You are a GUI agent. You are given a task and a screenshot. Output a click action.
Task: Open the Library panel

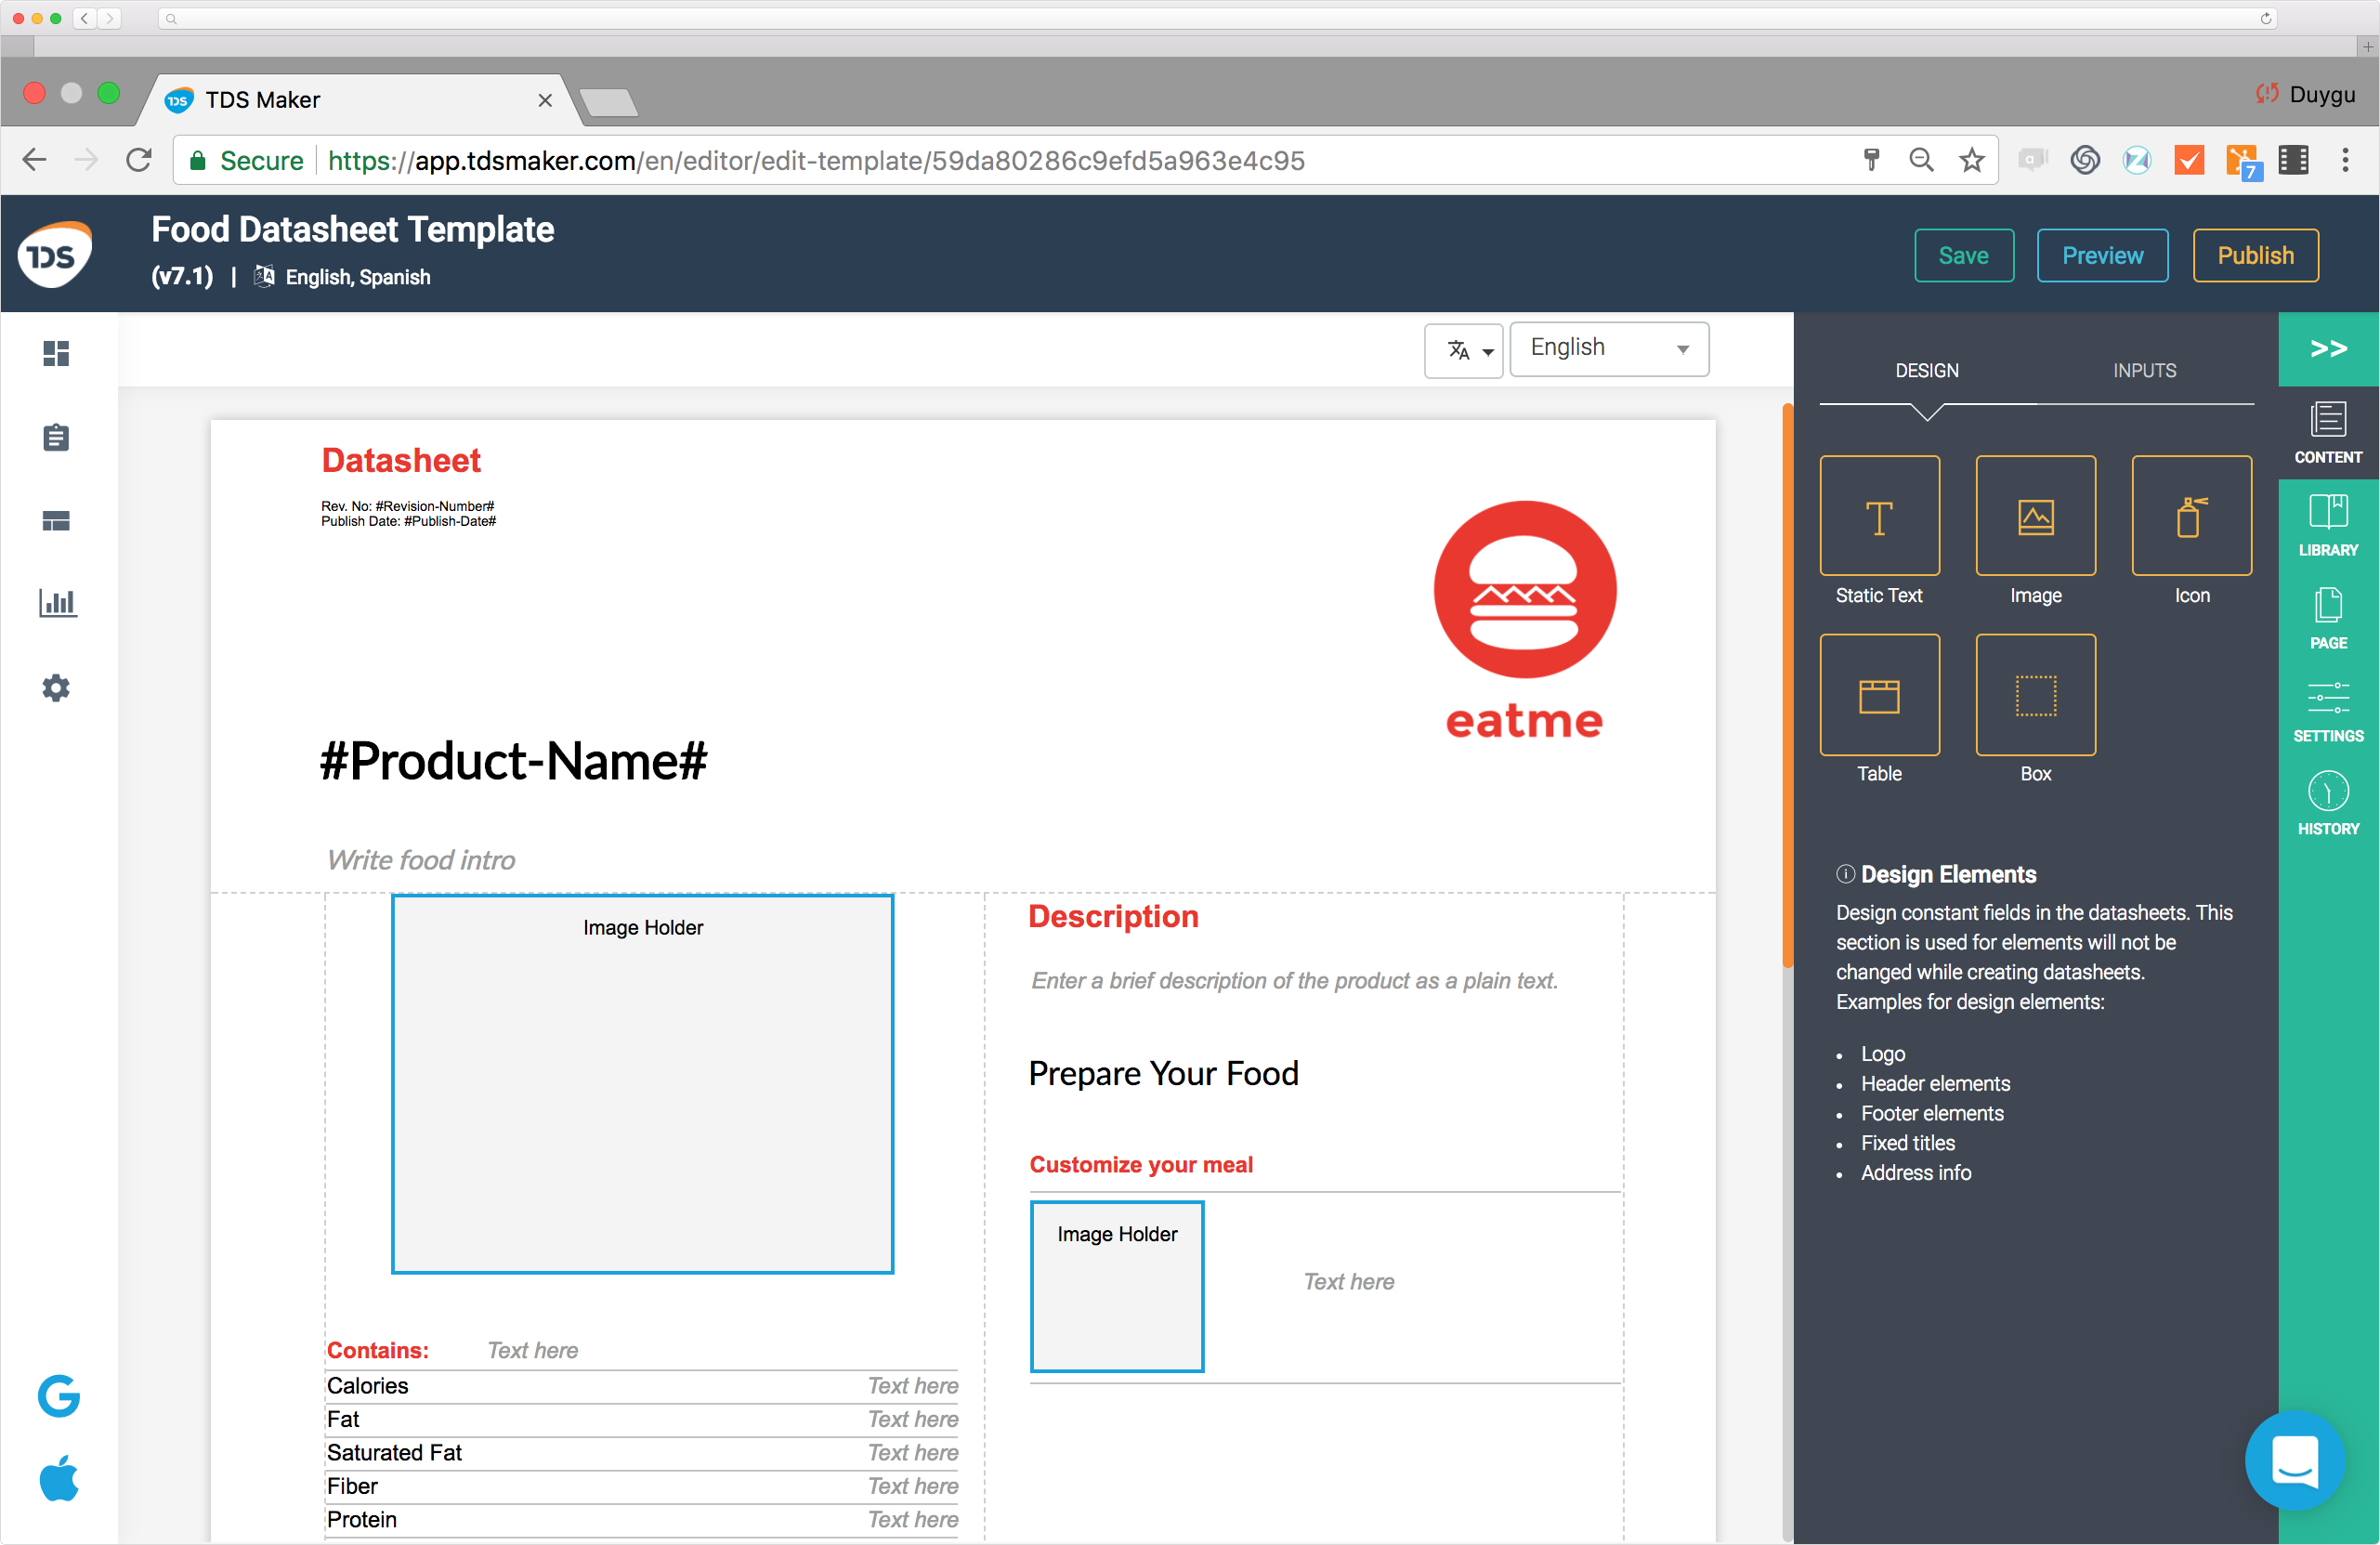[x=2327, y=525]
